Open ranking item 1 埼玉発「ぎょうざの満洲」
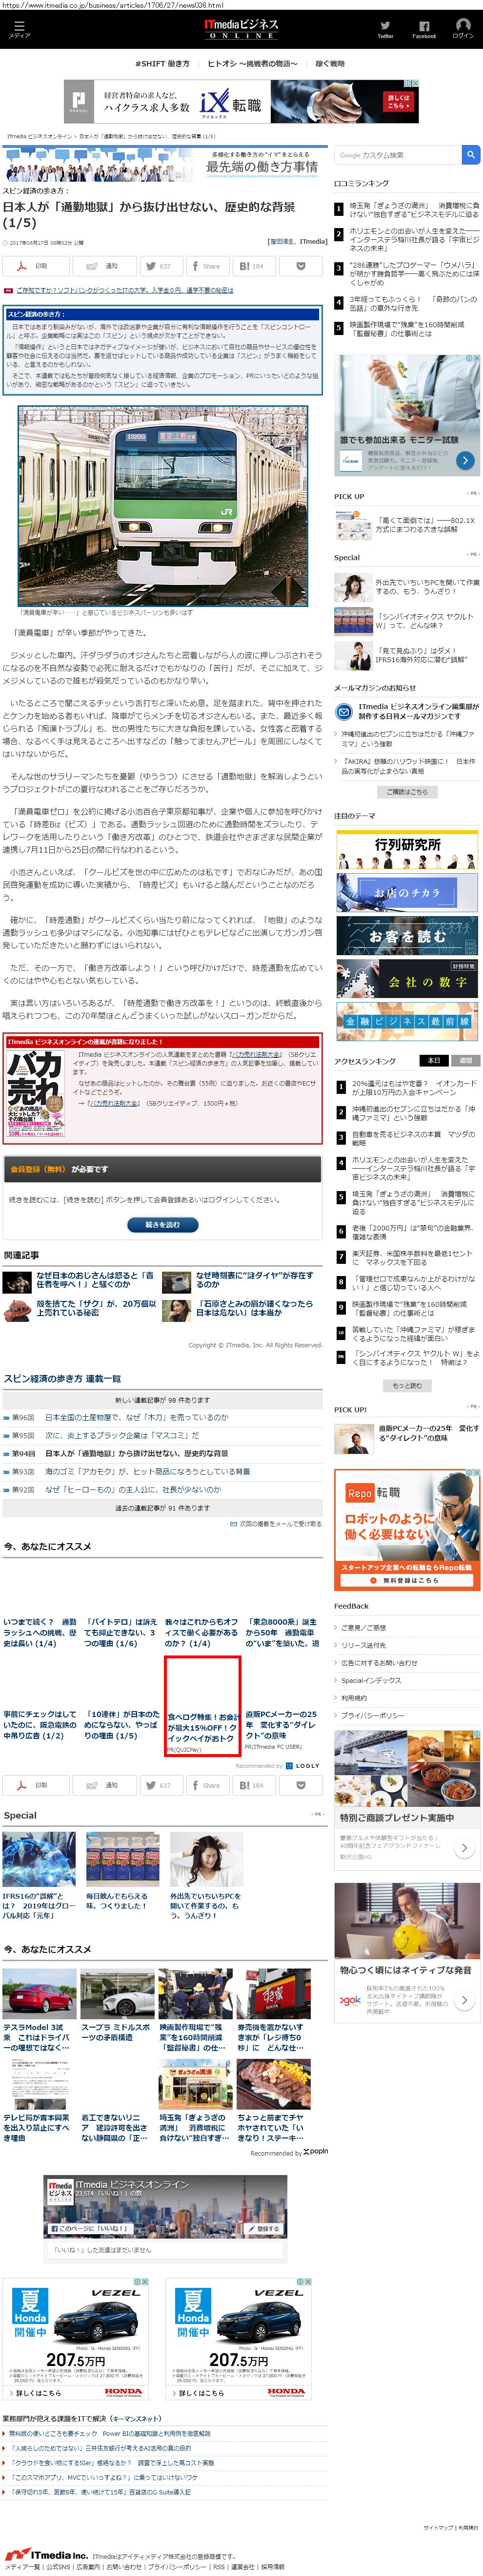Image resolution: width=483 pixels, height=2576 pixels. click(x=414, y=209)
